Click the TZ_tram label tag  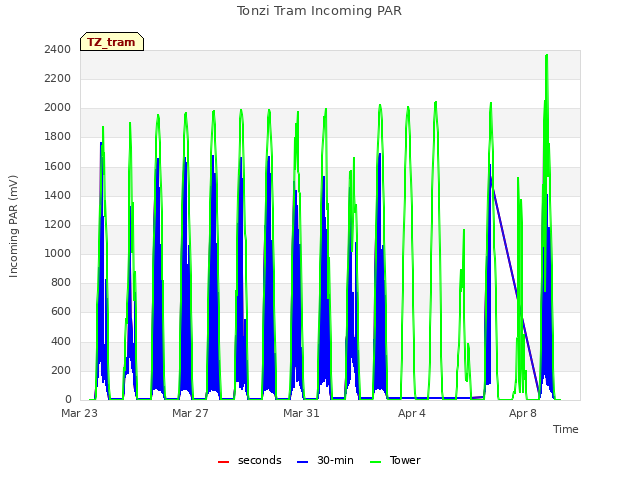pos(112,42)
